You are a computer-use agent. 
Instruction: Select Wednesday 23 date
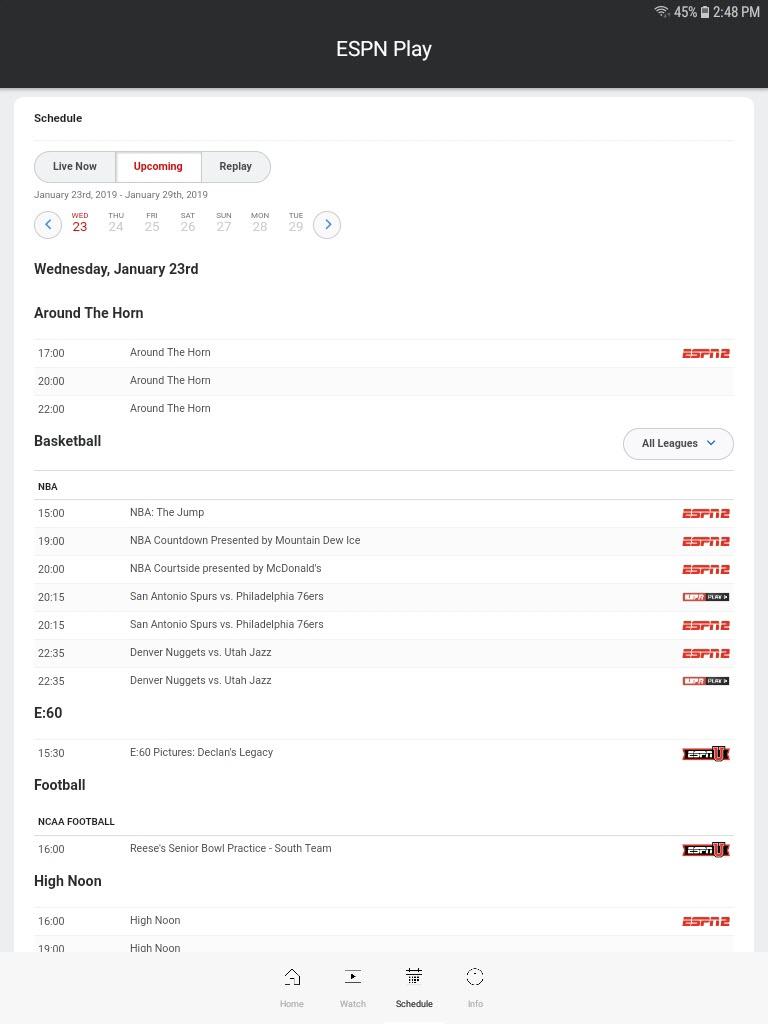(80, 223)
